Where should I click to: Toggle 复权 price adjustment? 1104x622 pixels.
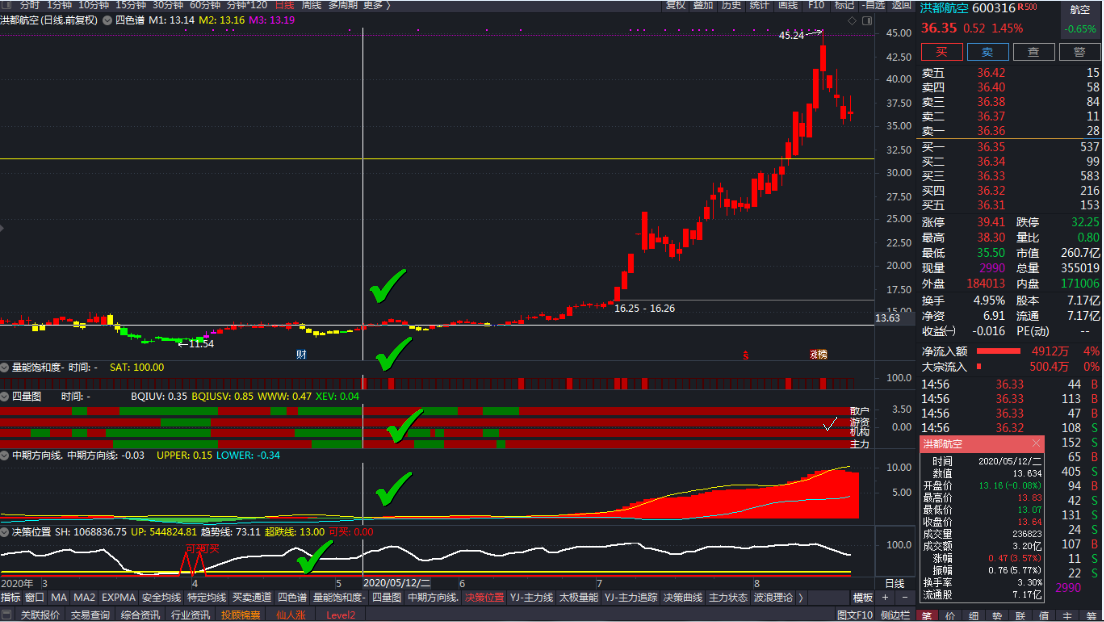pyautogui.click(x=676, y=5)
